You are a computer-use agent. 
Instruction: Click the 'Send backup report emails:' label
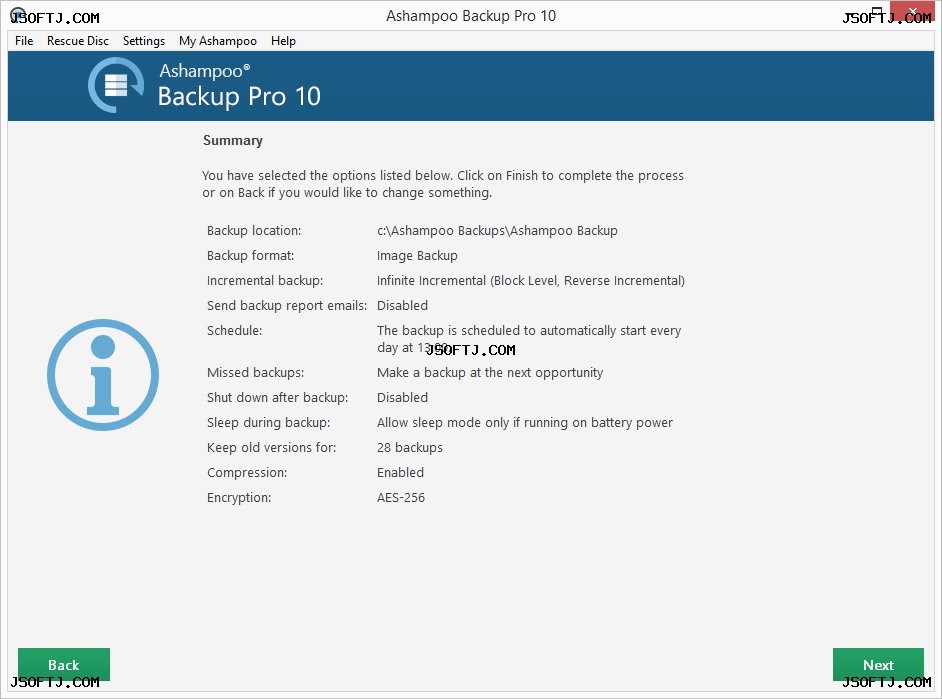click(287, 306)
